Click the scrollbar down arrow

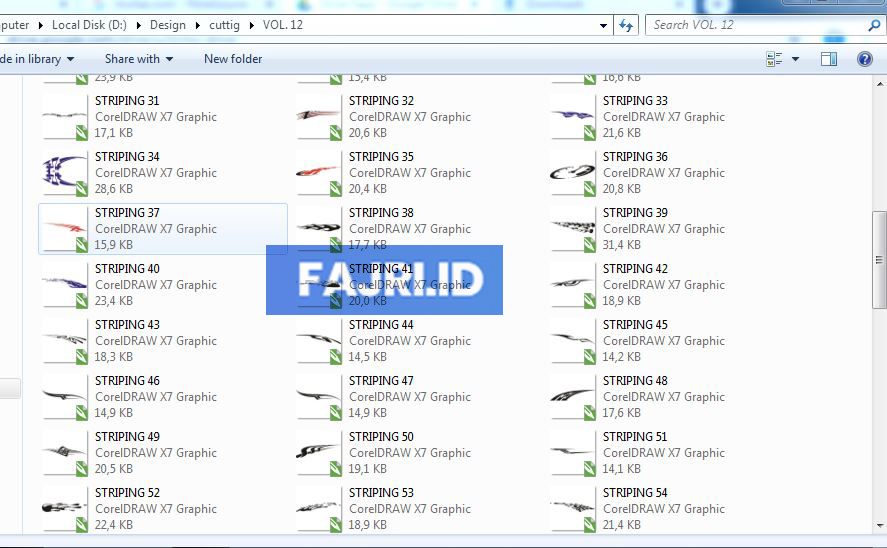[x=880, y=526]
